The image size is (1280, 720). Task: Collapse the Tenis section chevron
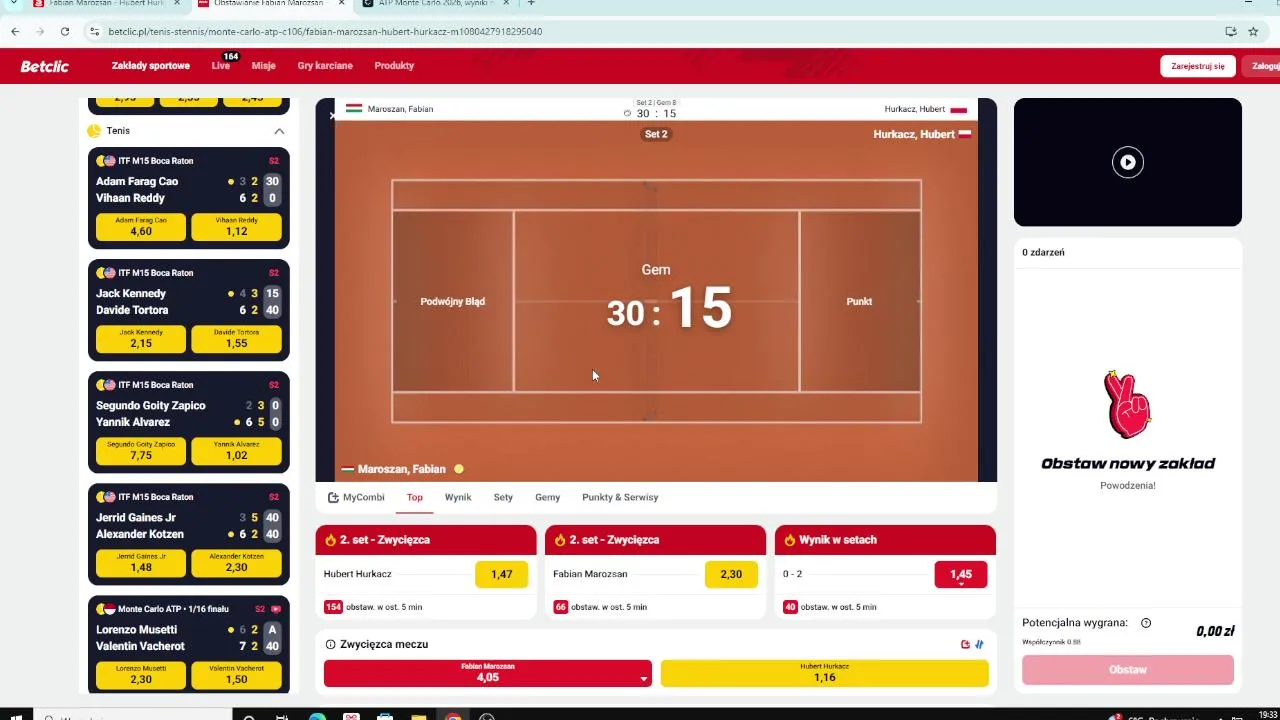tap(279, 131)
